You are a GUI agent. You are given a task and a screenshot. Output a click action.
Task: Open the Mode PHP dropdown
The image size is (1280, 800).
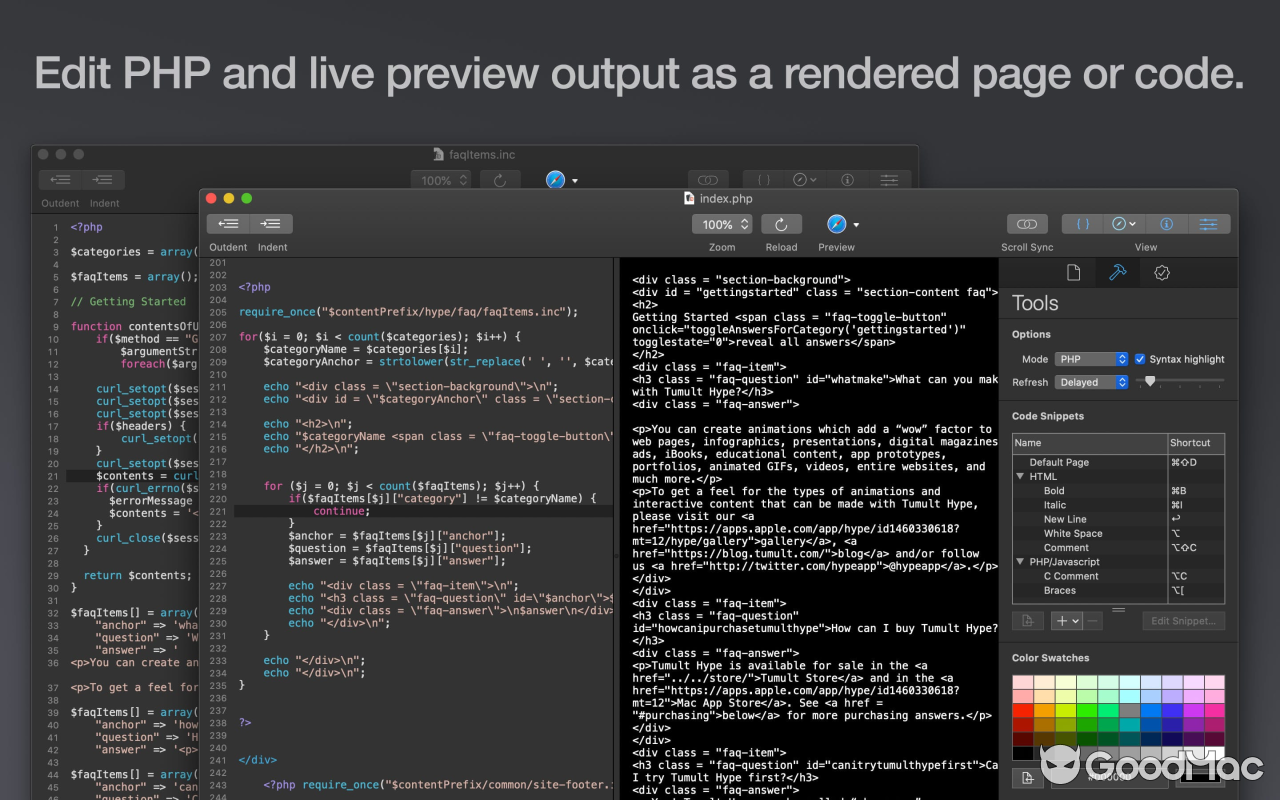1091,359
